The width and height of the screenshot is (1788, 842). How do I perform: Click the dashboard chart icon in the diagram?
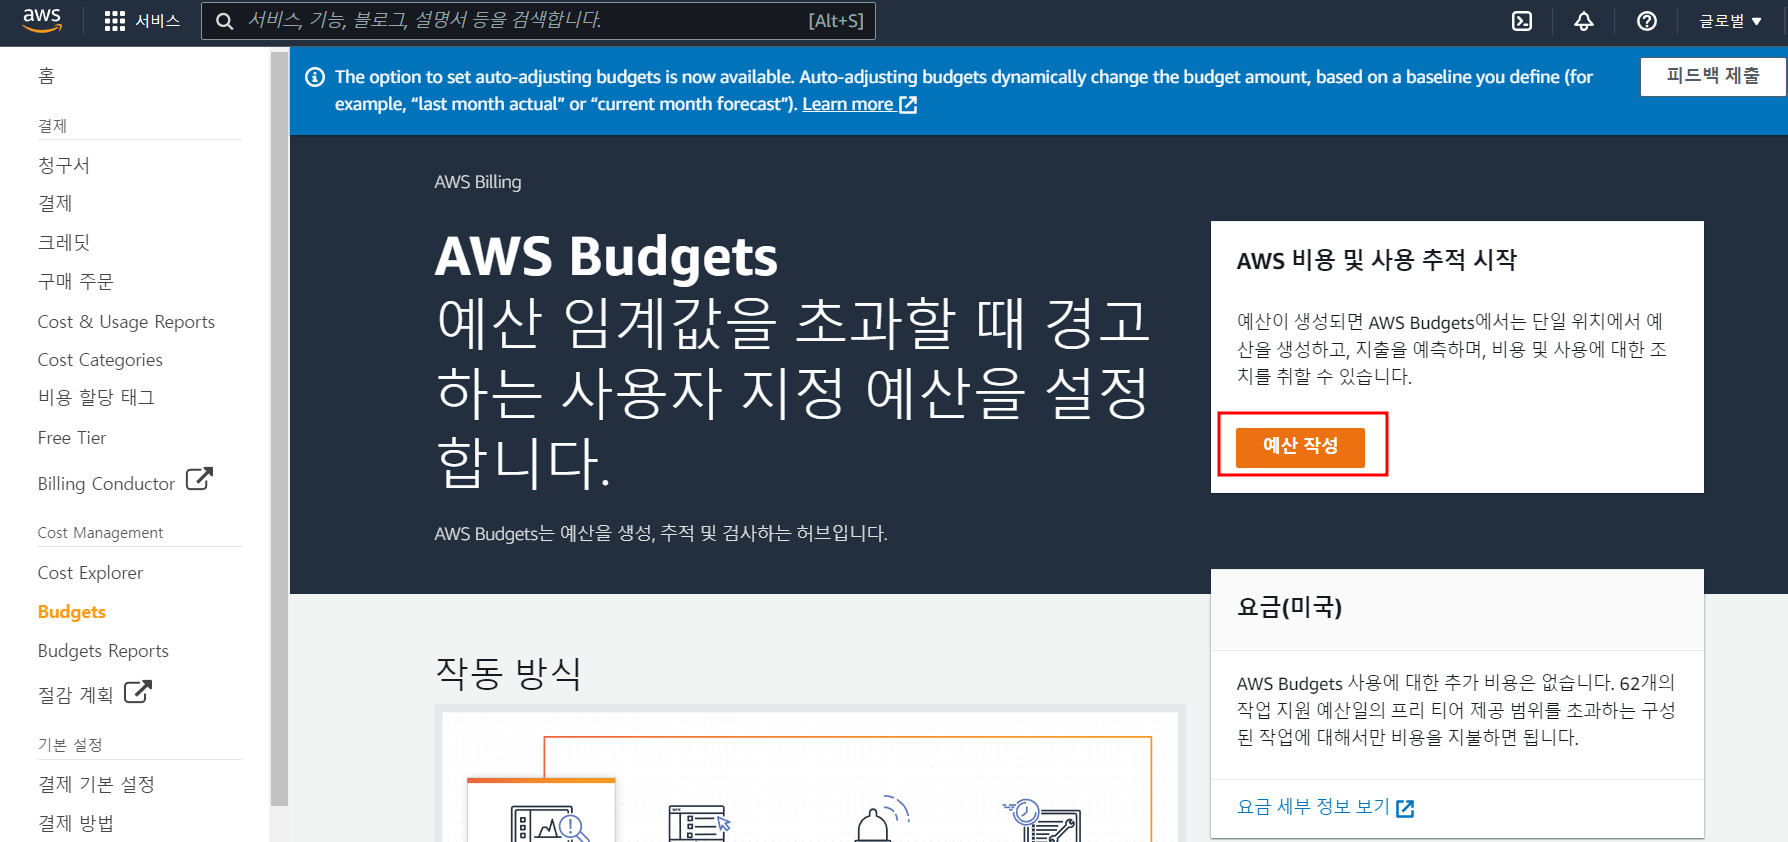(548, 824)
